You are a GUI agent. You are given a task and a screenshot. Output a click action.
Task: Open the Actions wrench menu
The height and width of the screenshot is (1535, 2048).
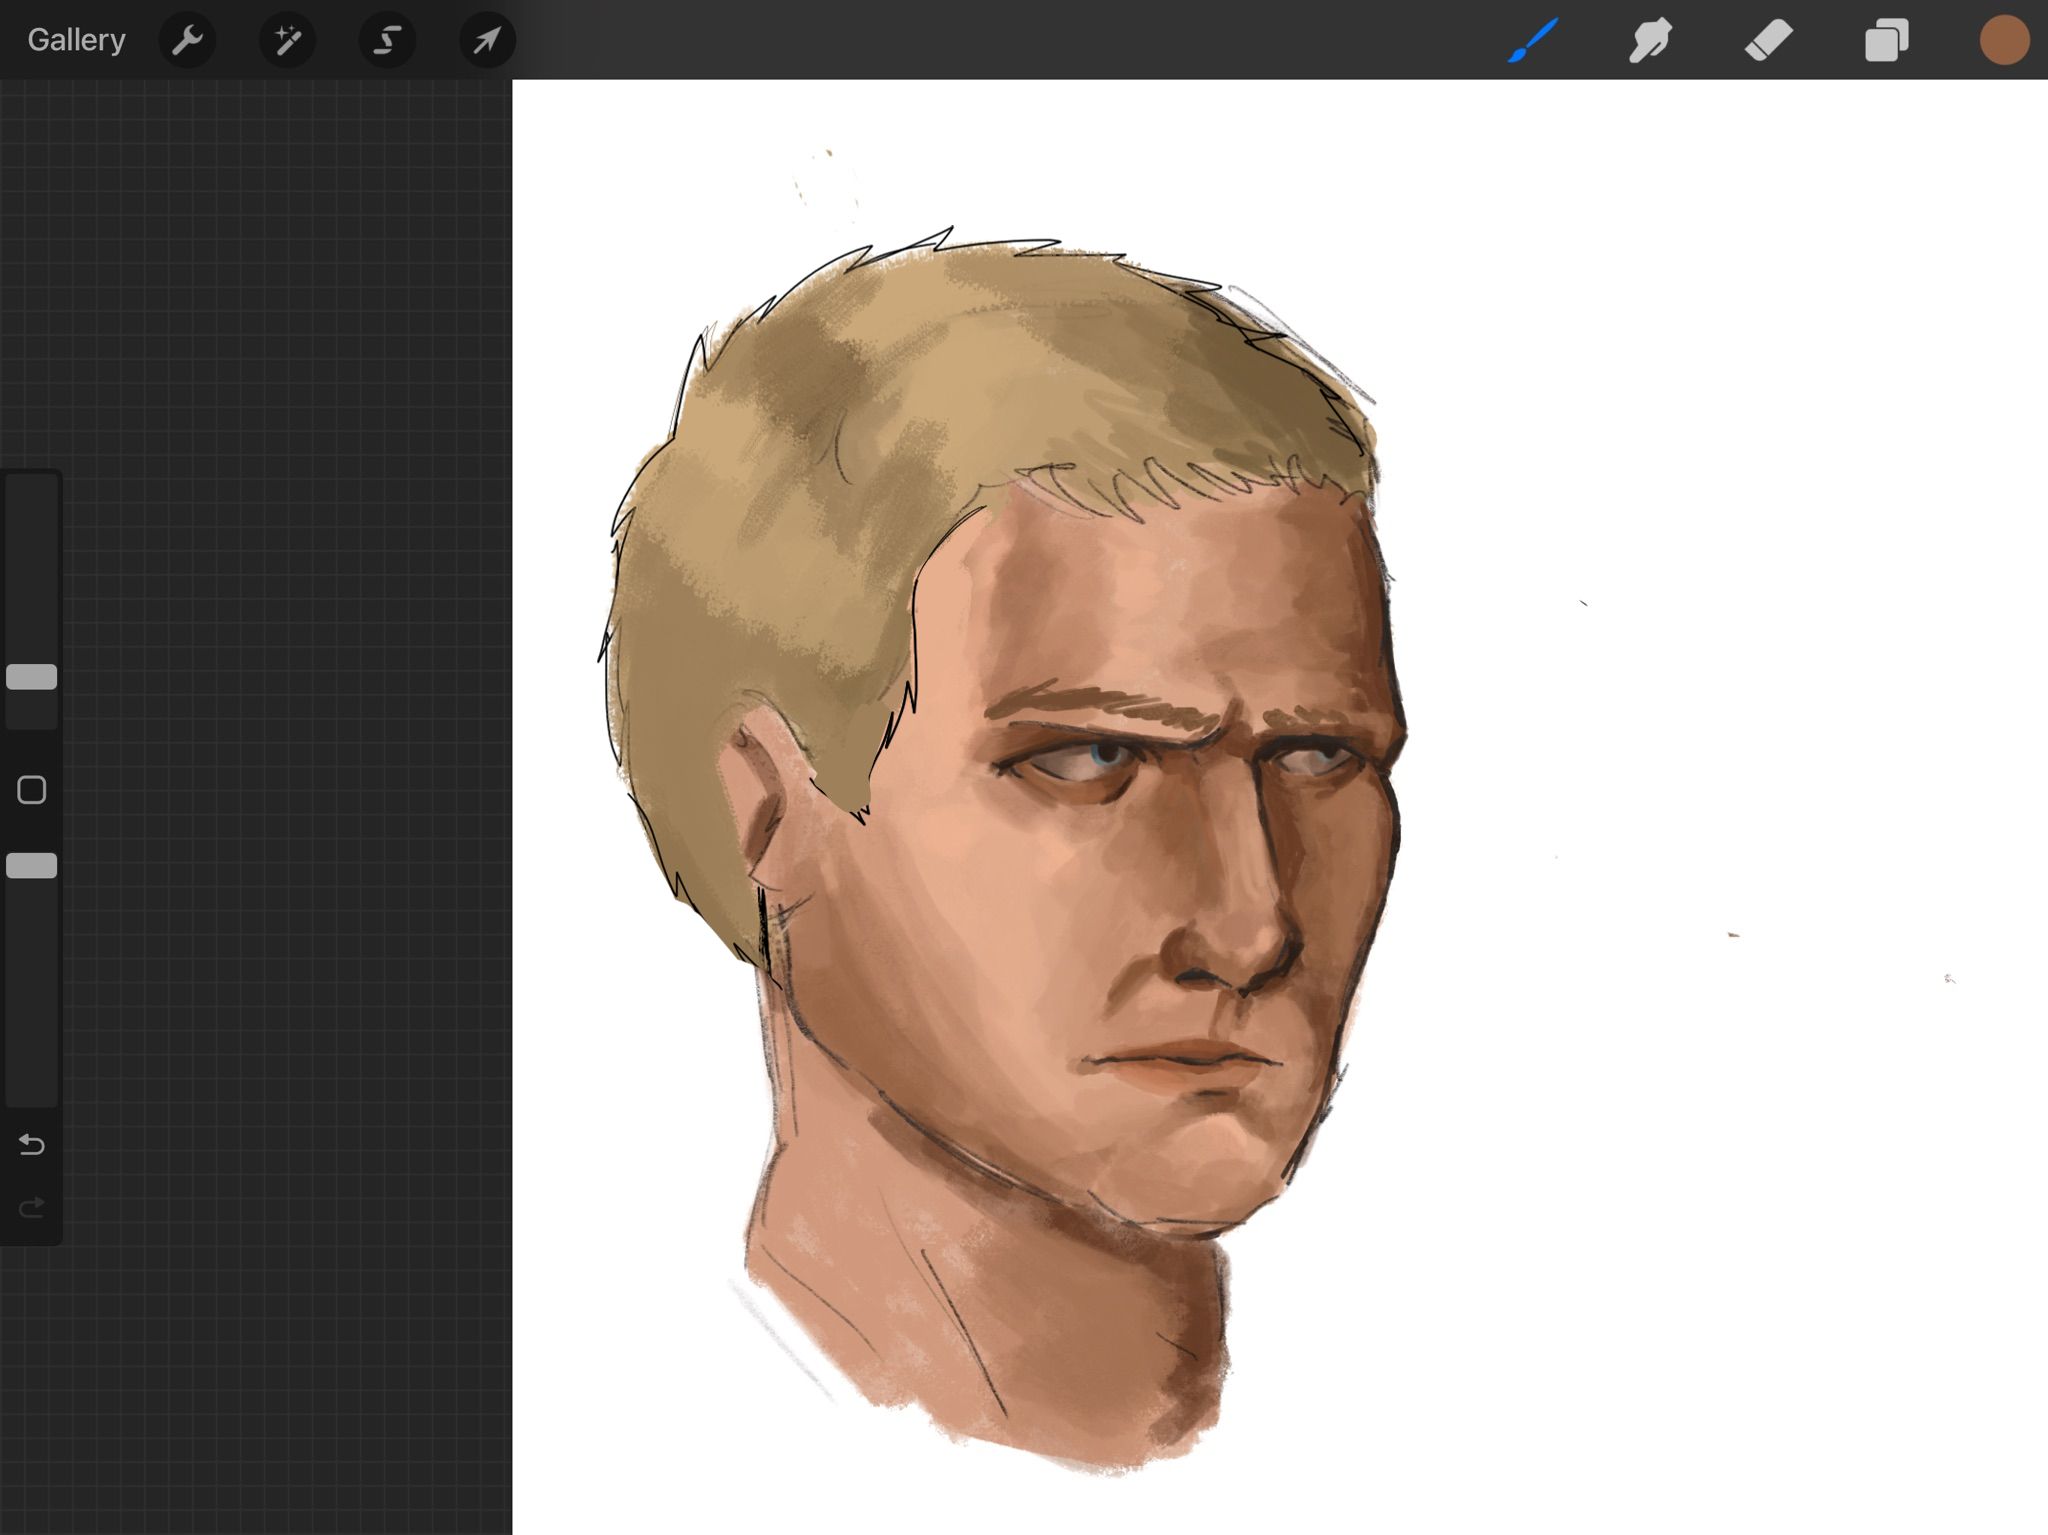click(x=187, y=40)
